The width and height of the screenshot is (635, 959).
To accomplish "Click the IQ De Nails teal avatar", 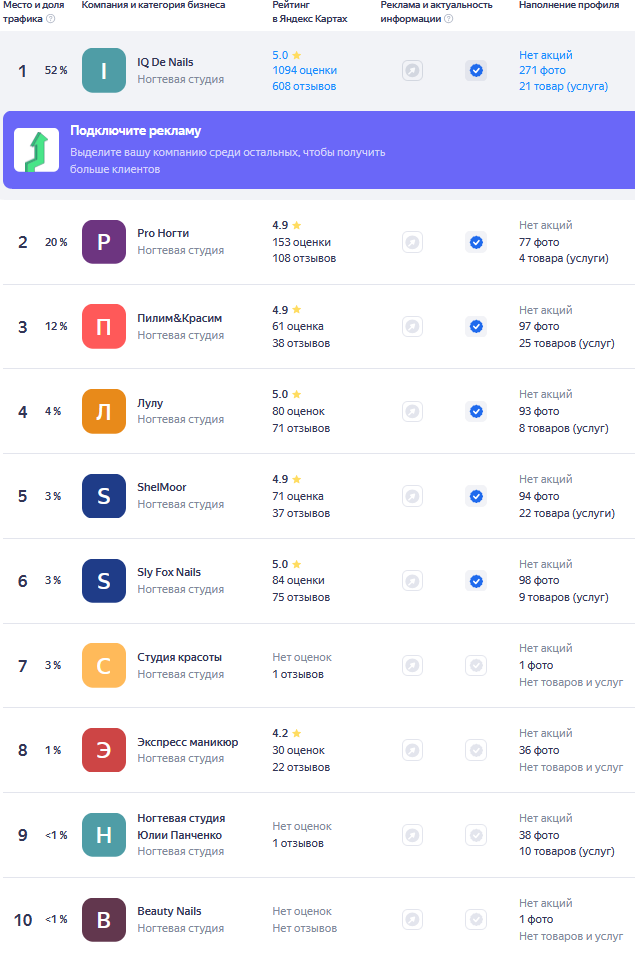I will (x=104, y=71).
